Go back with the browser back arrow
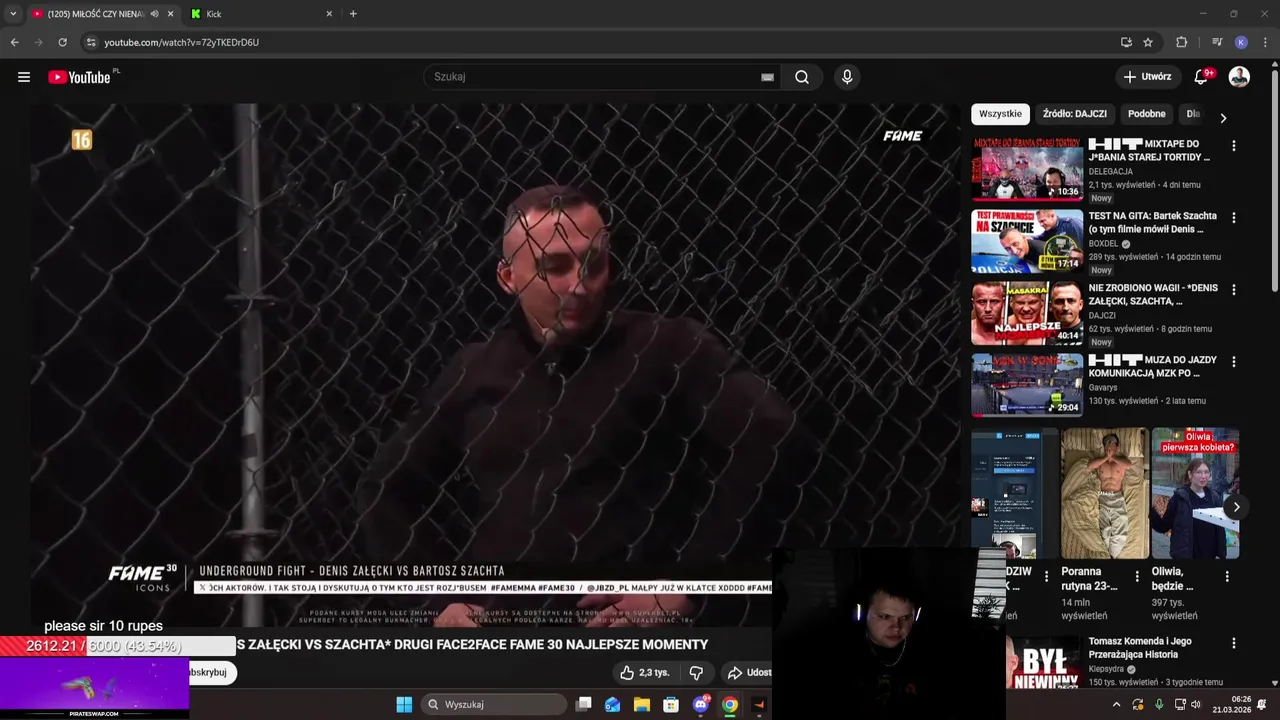The width and height of the screenshot is (1280, 720). click(x=14, y=42)
